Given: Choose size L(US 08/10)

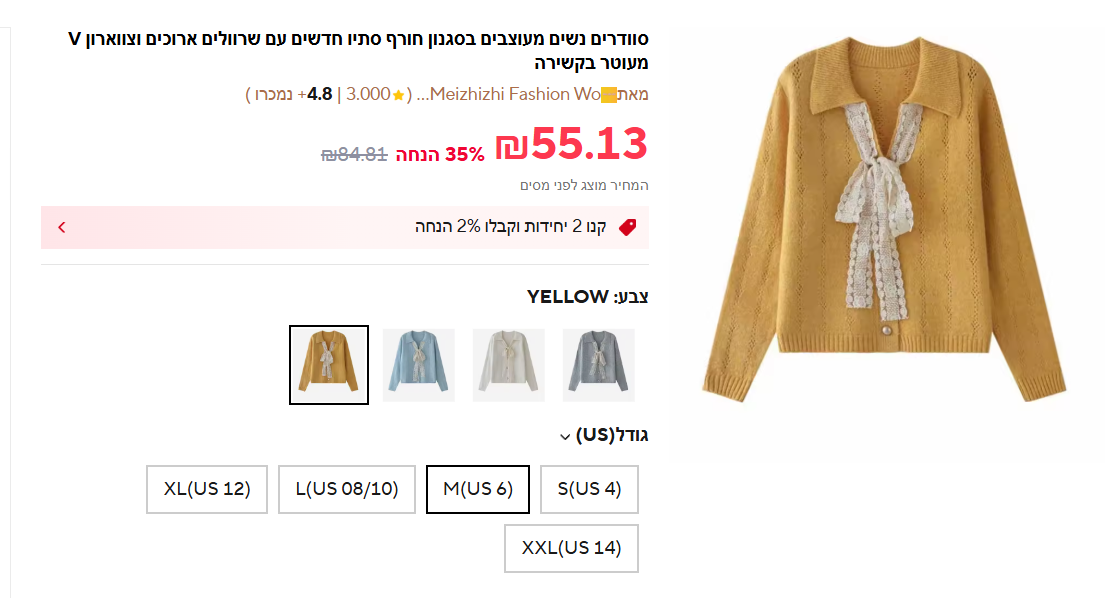Looking at the screenshot, I should pyautogui.click(x=347, y=489).
